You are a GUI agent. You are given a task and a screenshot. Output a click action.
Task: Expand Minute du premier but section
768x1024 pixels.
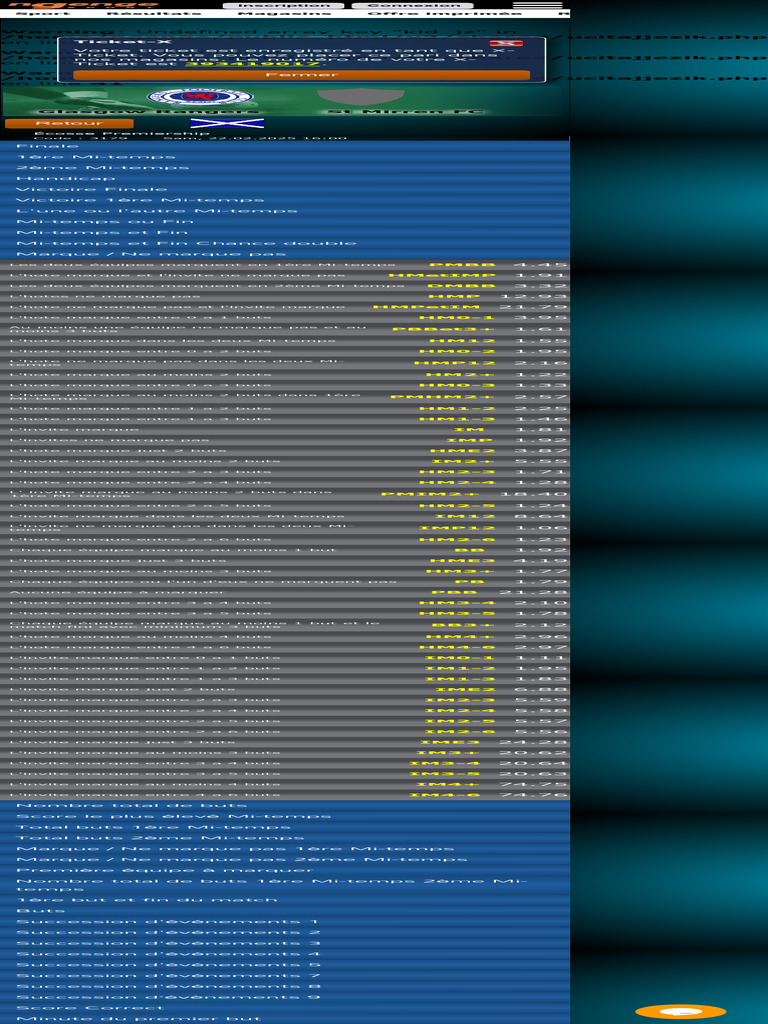(285, 1019)
